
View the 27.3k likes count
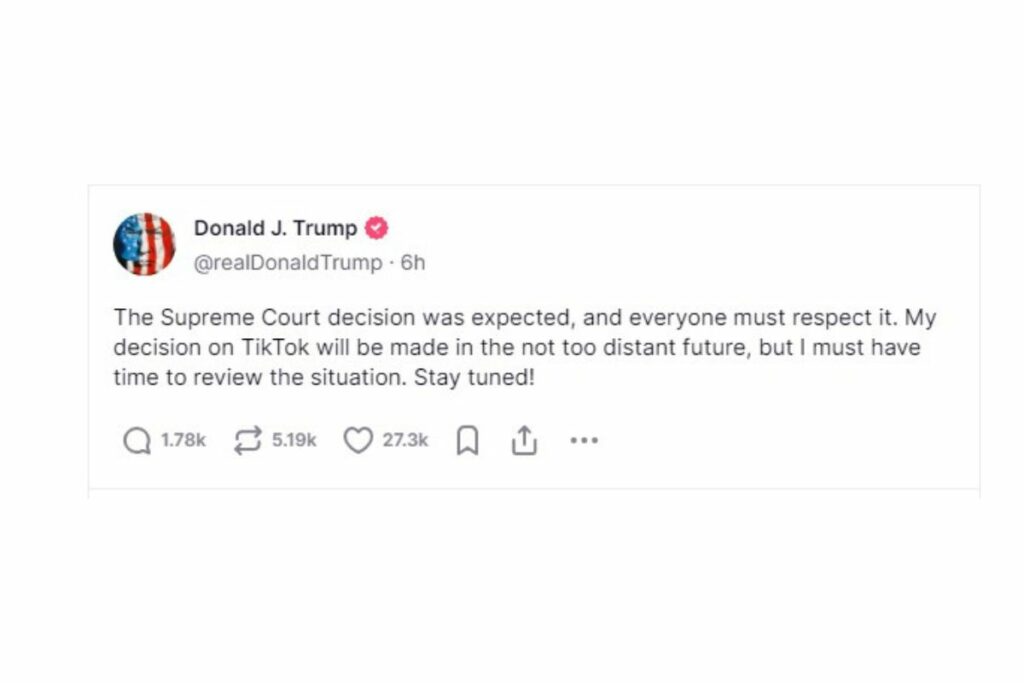click(x=406, y=441)
